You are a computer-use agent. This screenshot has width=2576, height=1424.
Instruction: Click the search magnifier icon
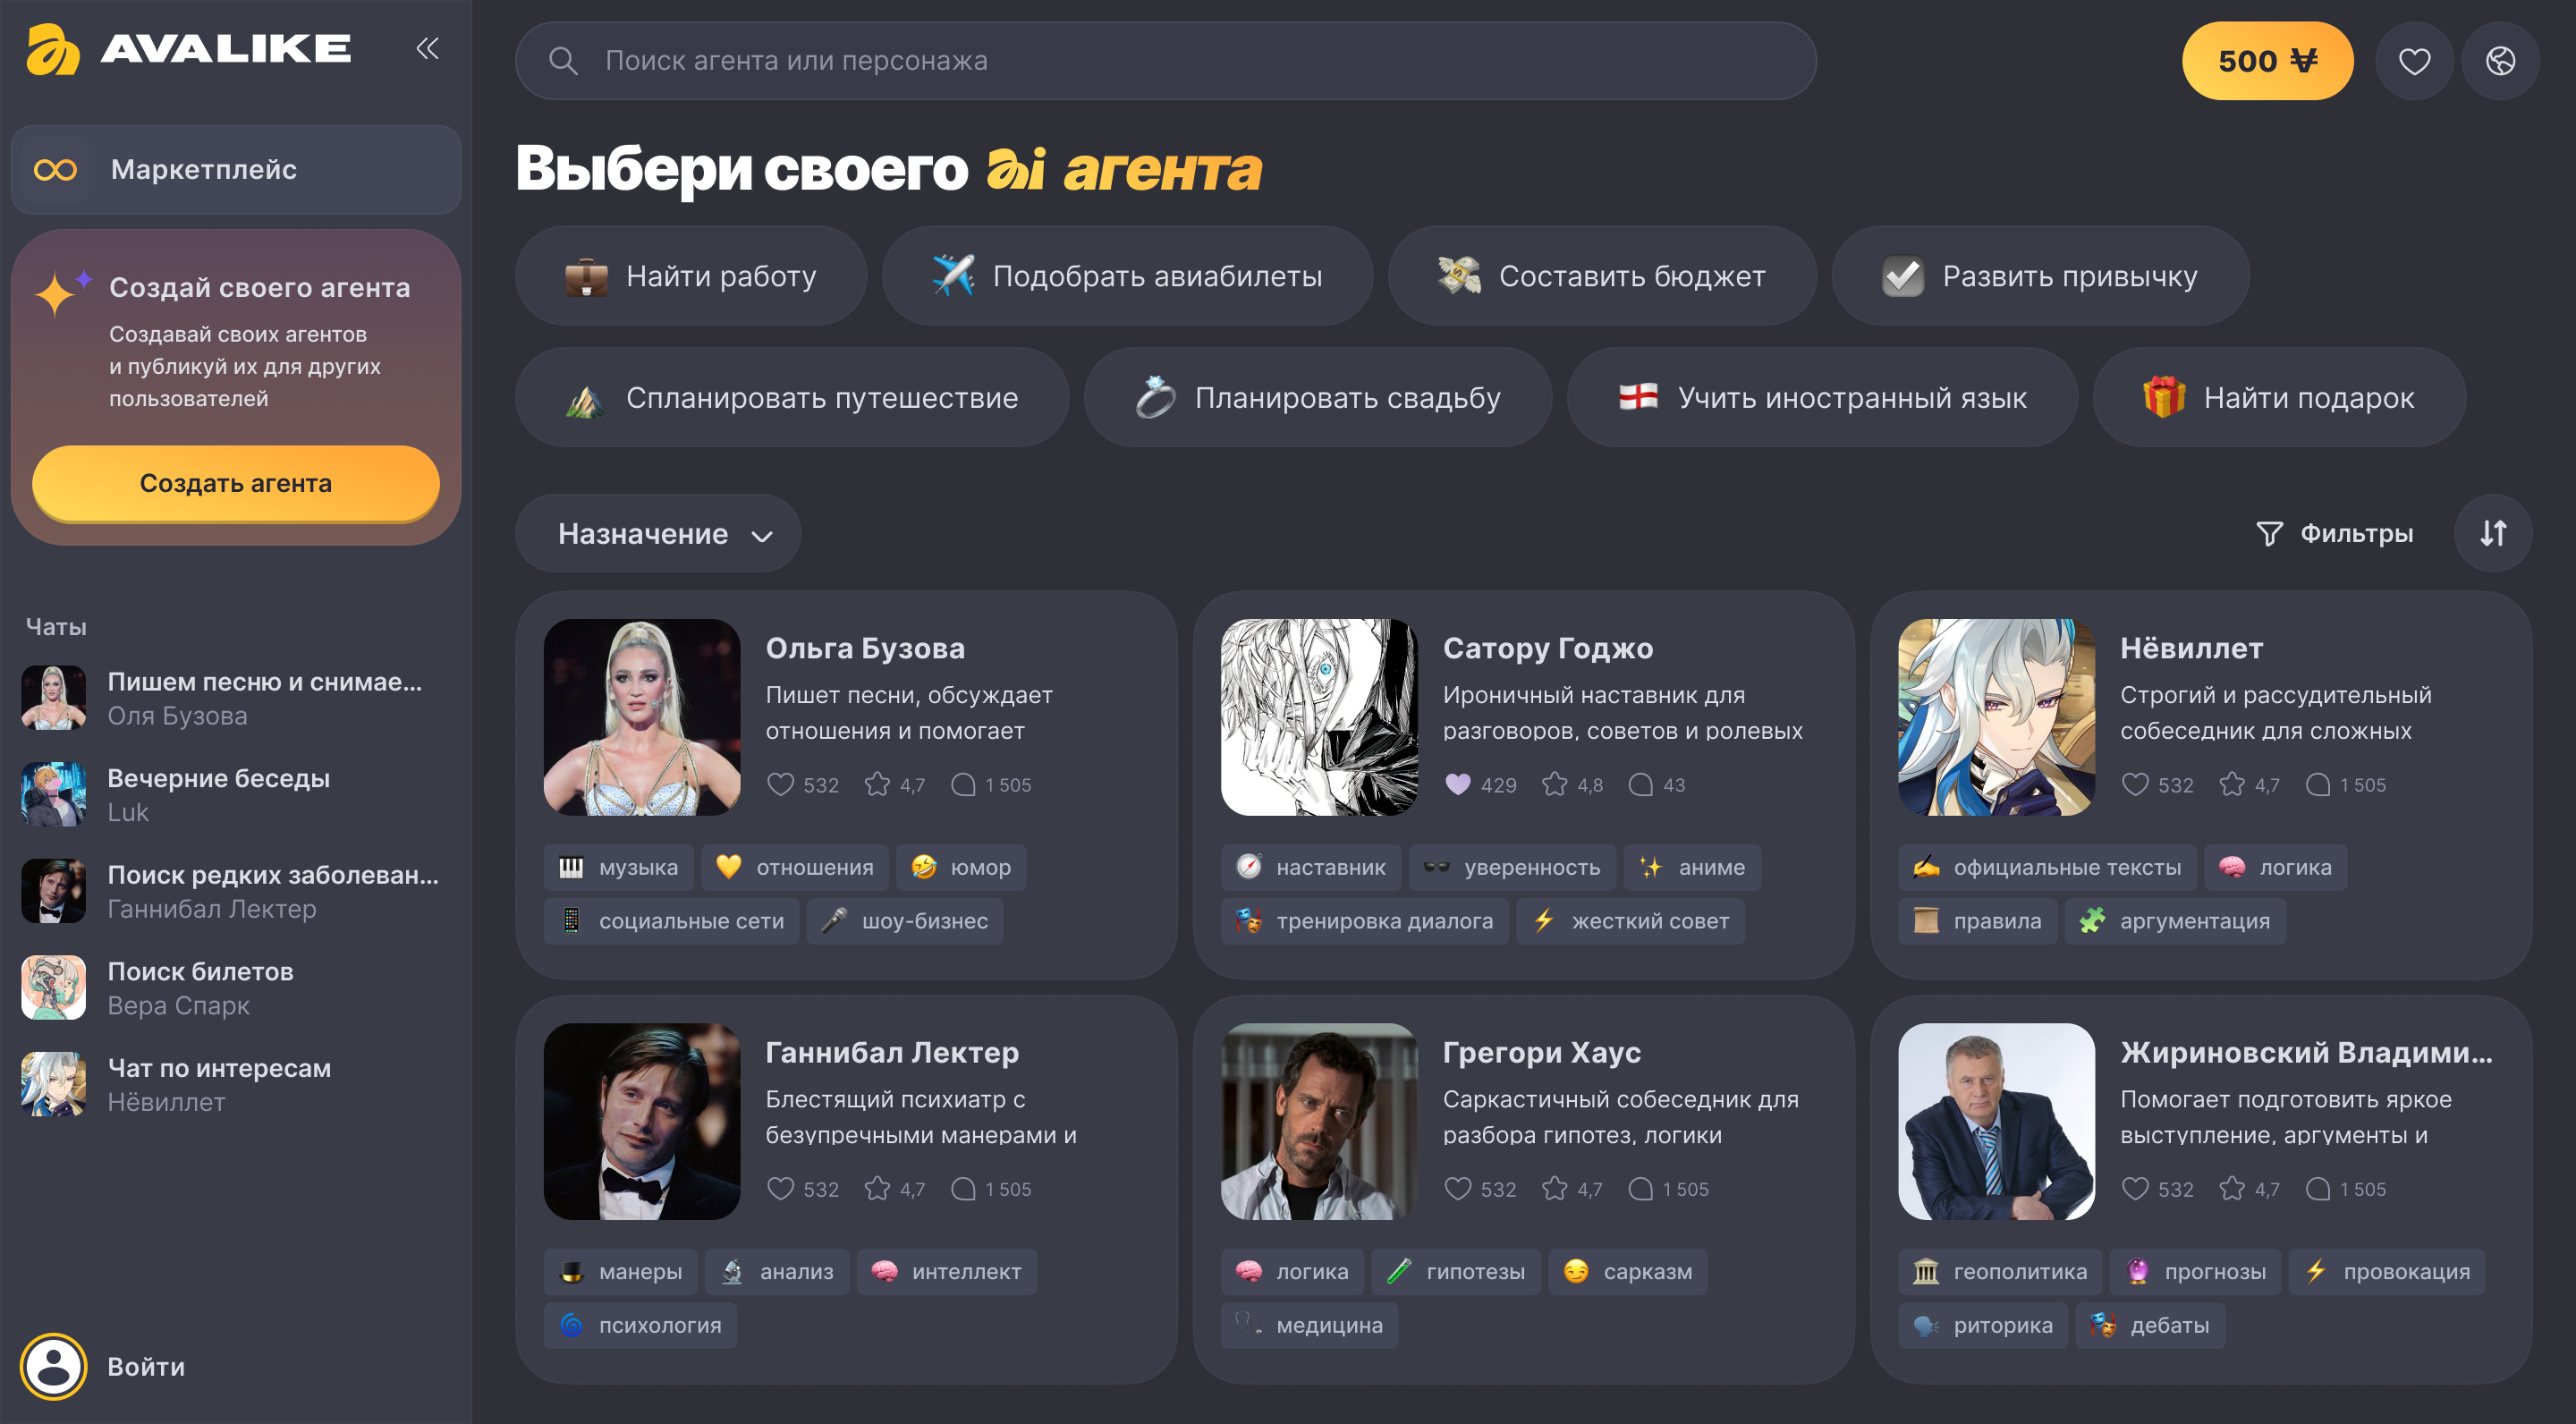563,61
